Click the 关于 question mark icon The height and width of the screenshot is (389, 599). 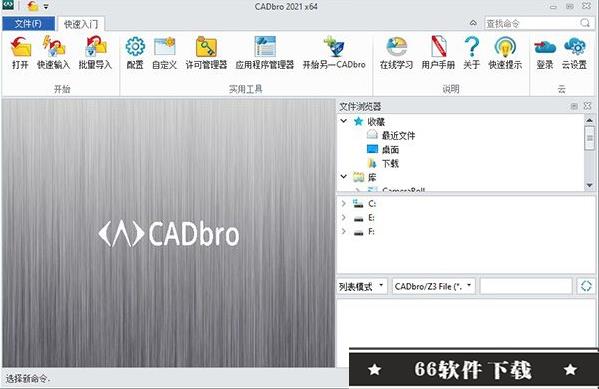(471, 47)
